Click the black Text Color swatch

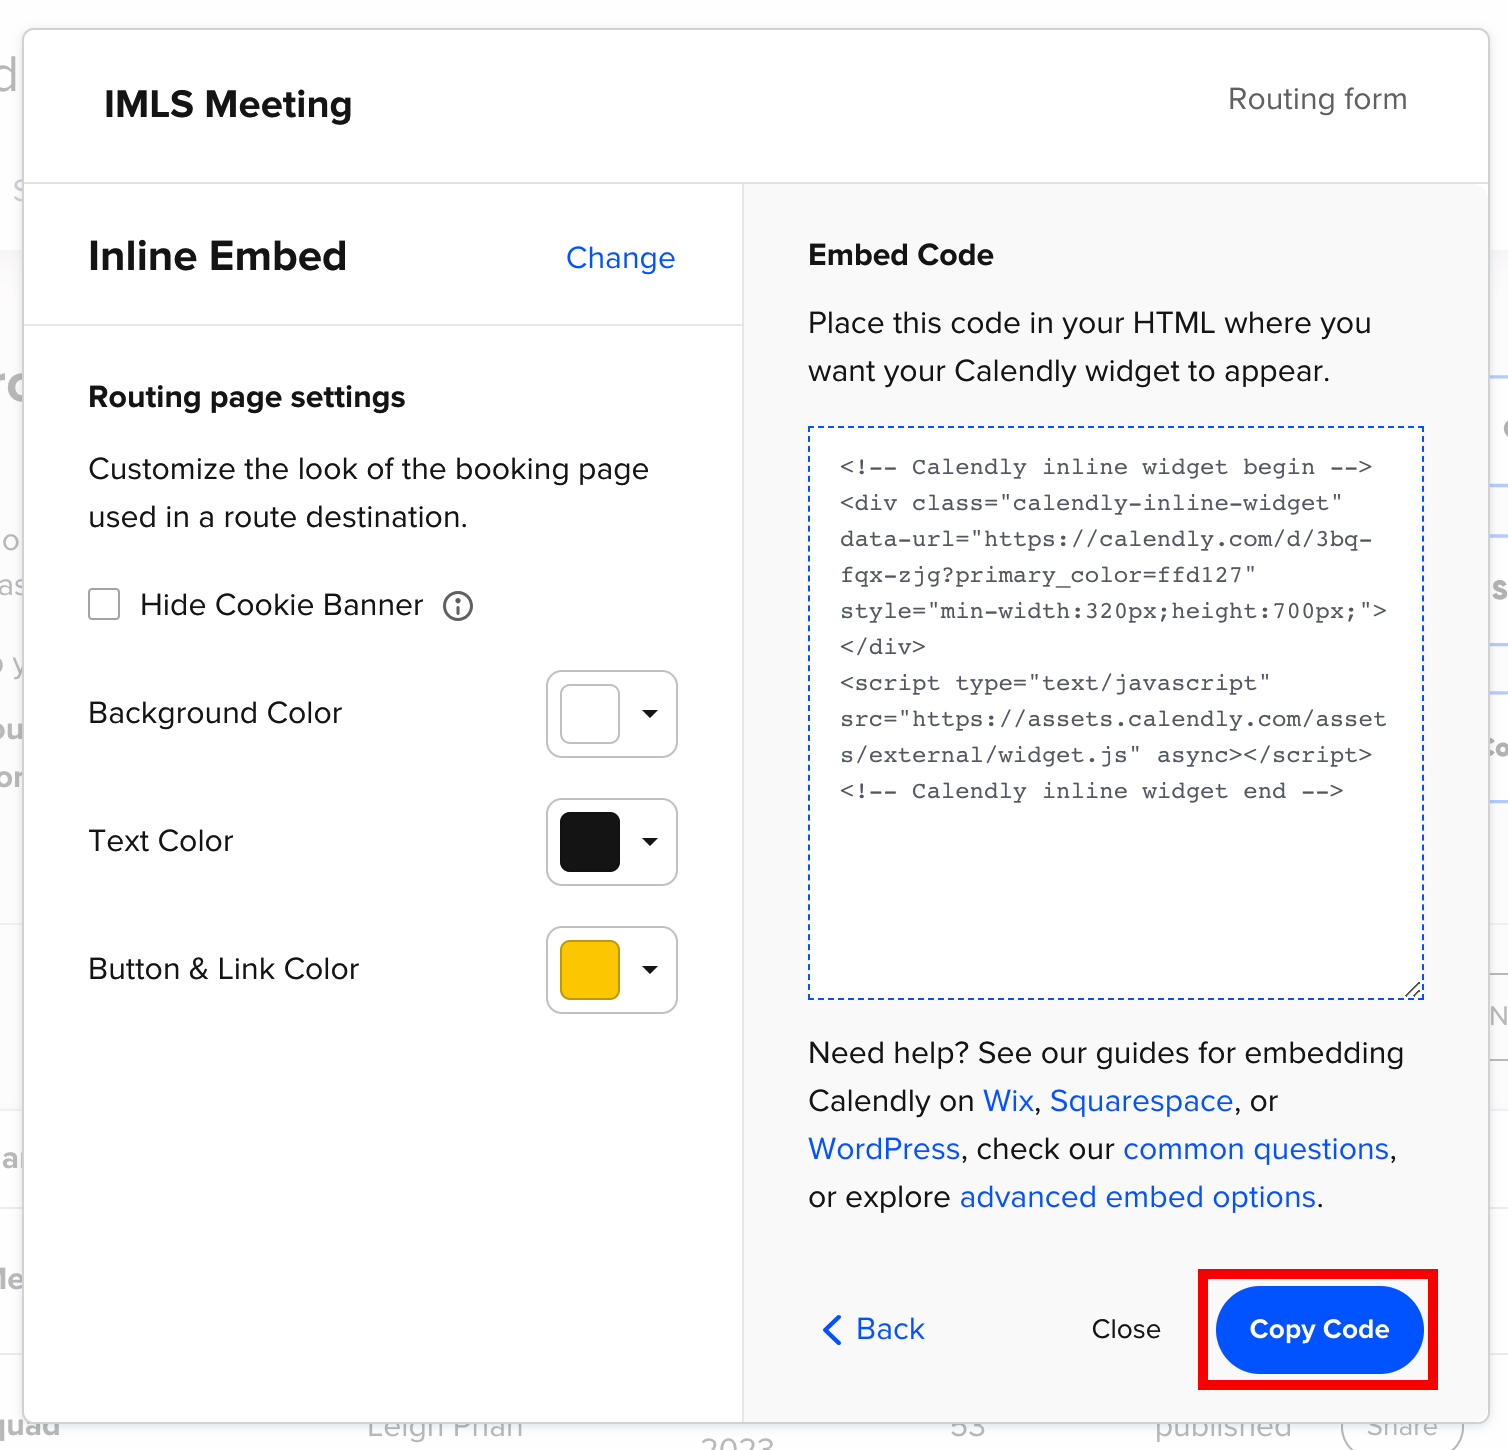click(x=590, y=842)
